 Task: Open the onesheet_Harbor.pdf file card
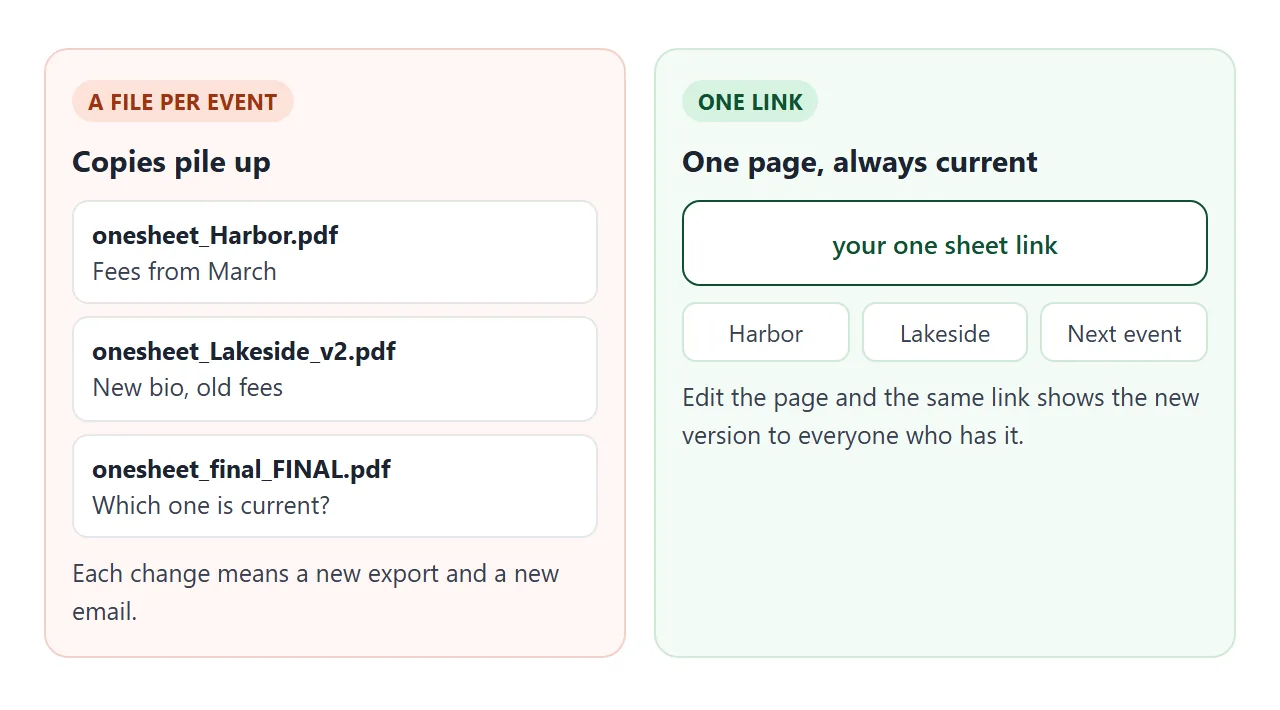pyautogui.click(x=335, y=252)
